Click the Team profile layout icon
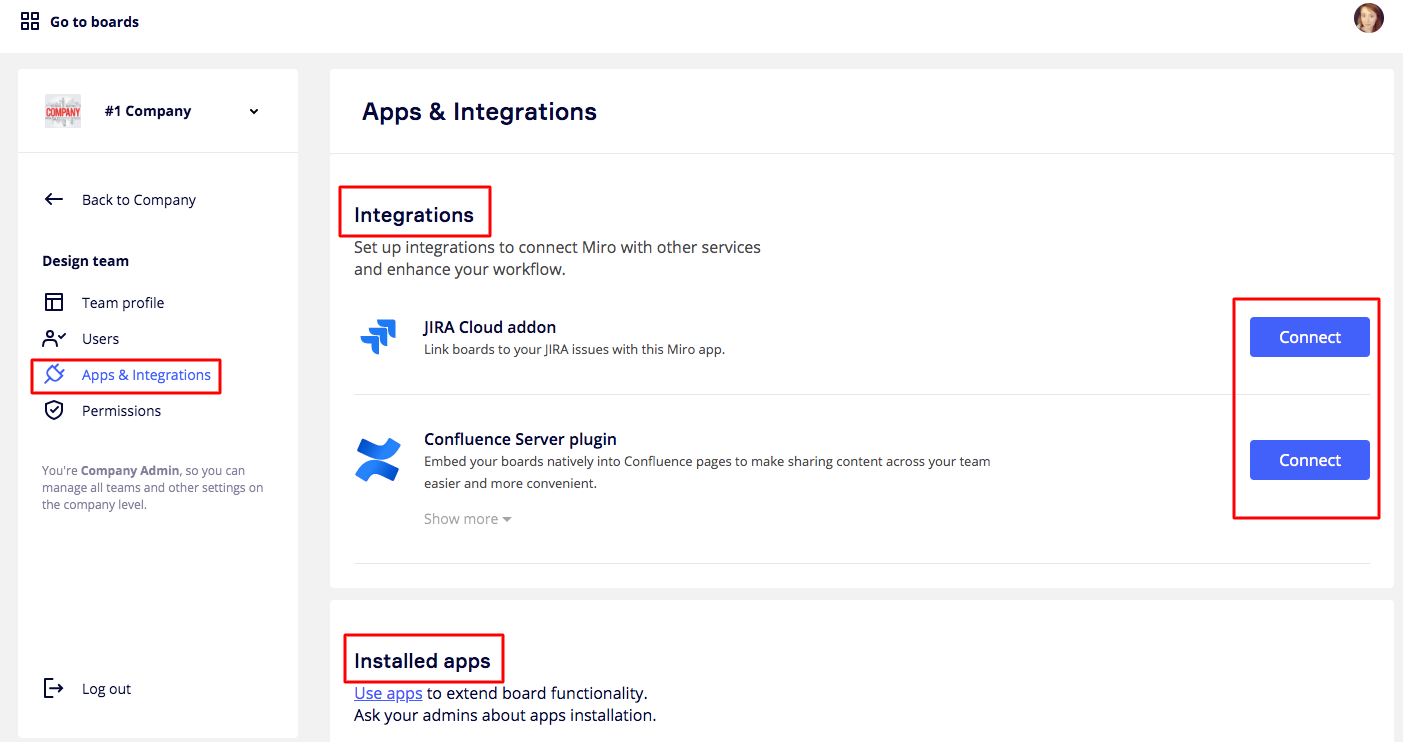 click(54, 302)
